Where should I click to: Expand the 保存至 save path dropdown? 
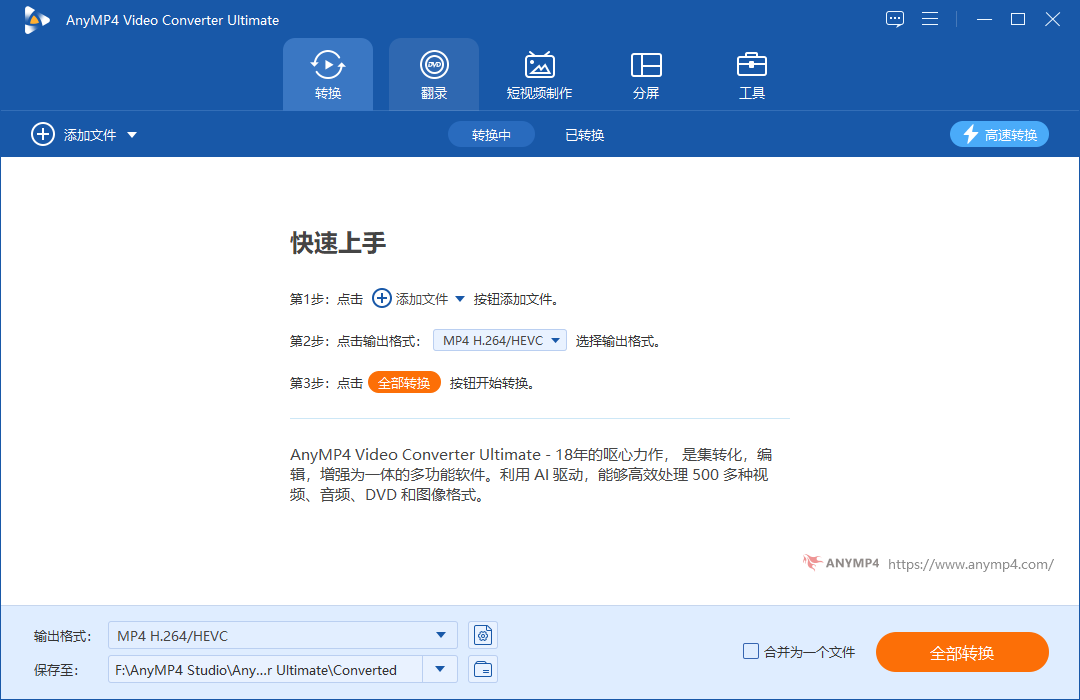click(x=440, y=669)
